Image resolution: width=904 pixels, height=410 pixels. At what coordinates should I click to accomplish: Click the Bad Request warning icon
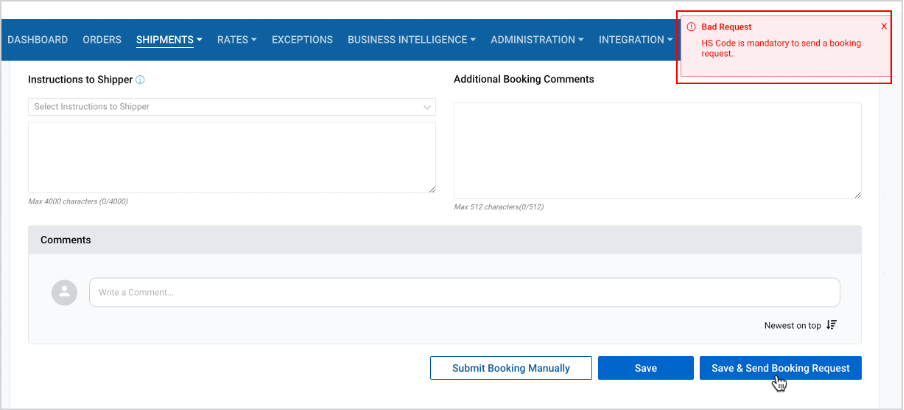coord(691,27)
